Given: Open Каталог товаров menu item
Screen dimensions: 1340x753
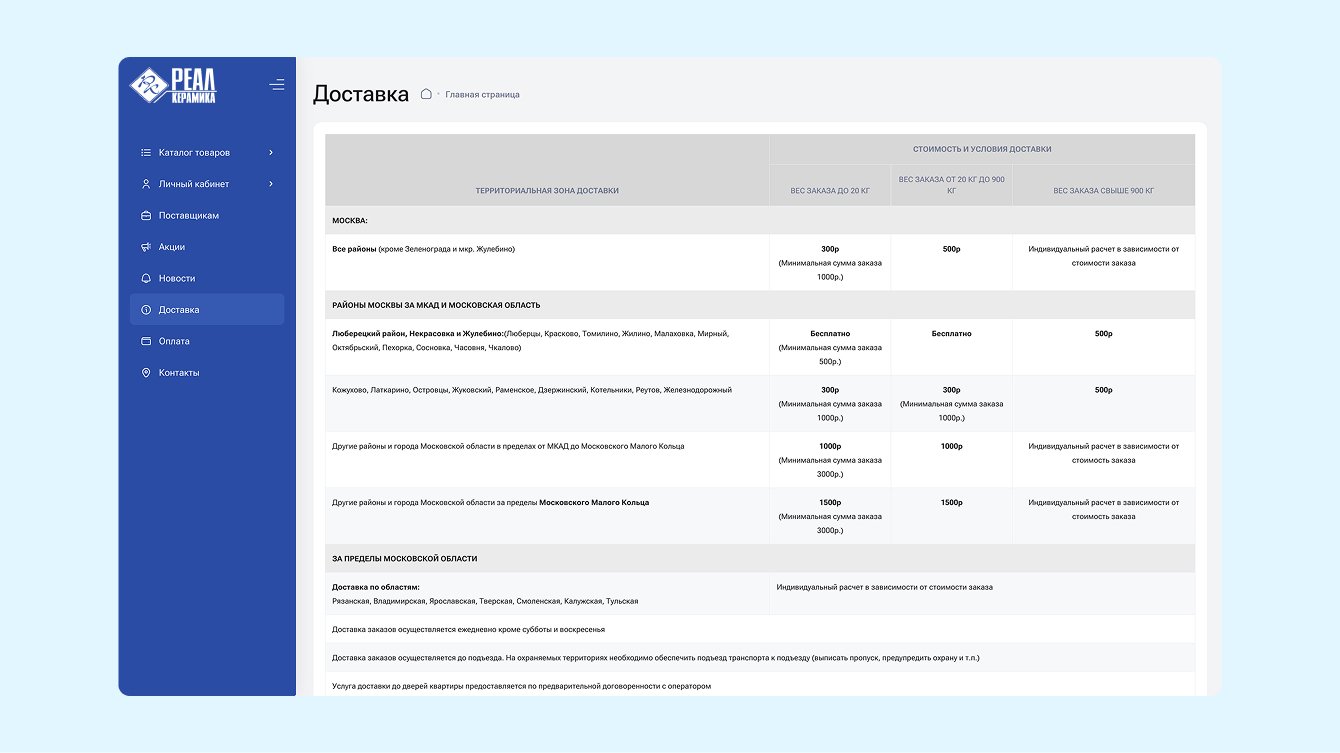Looking at the screenshot, I should (207, 153).
